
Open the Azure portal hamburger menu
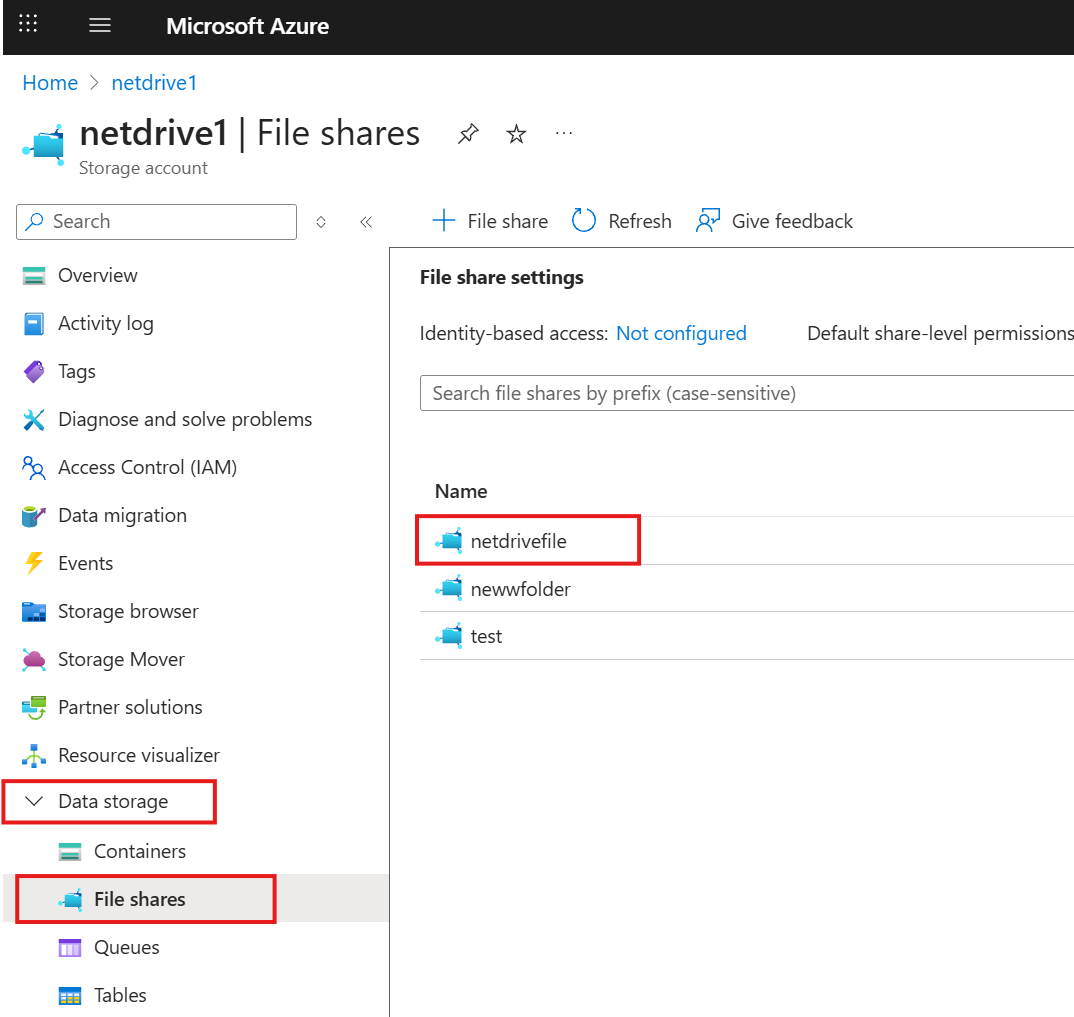click(100, 25)
